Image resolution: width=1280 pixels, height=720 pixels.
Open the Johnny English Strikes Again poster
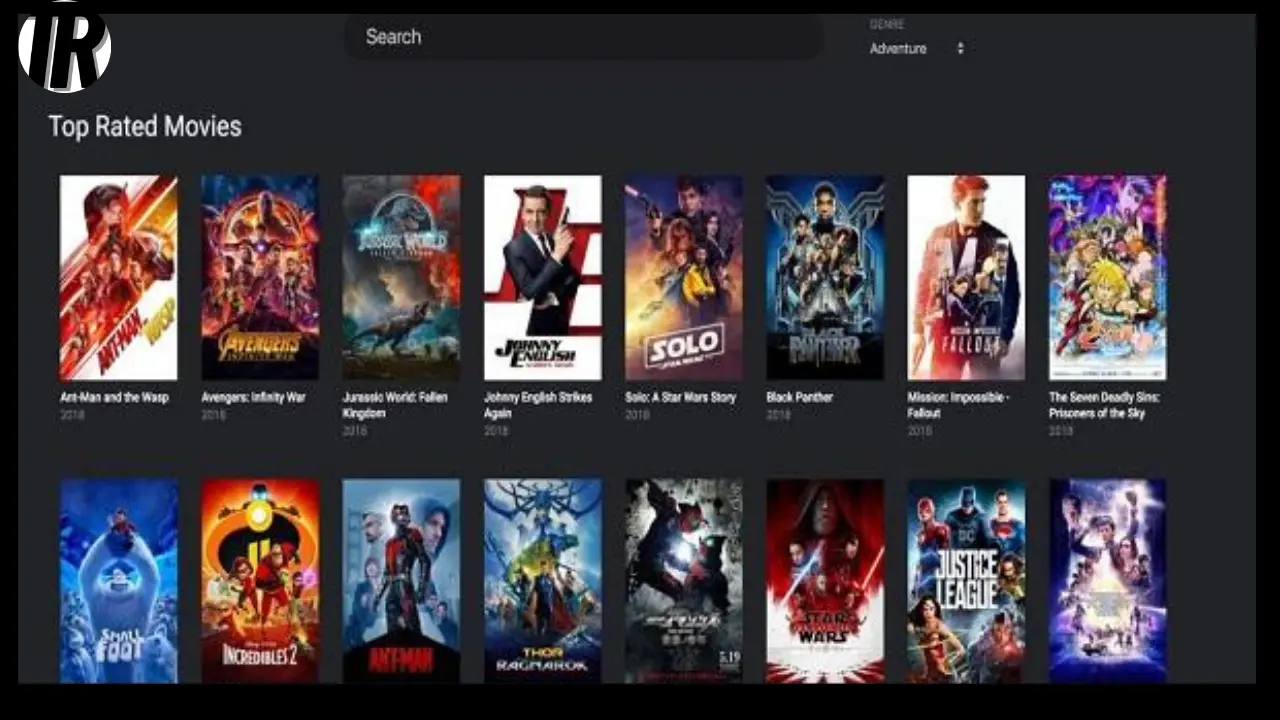(543, 278)
